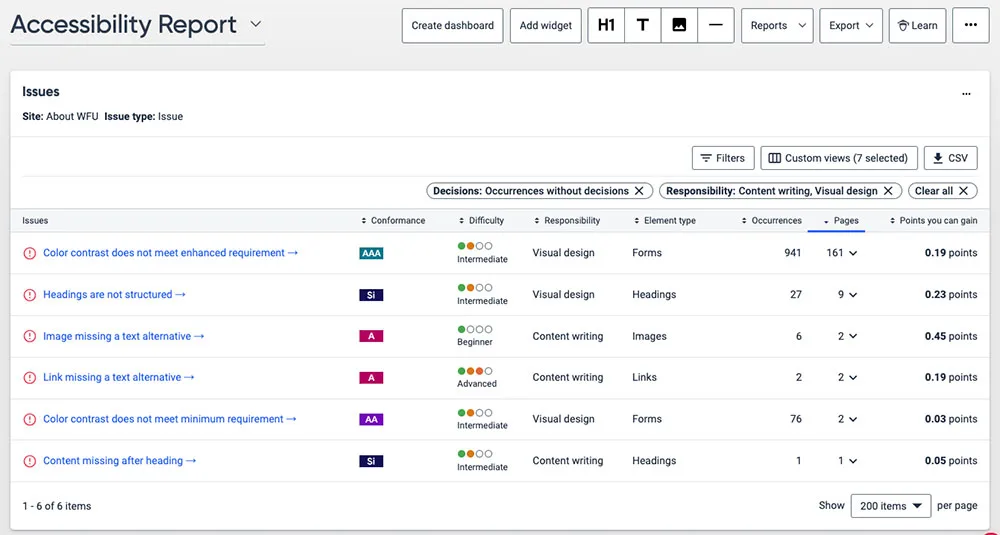Open Headings are not structured issue
Viewport: 1000px width, 535px height.
tap(114, 295)
